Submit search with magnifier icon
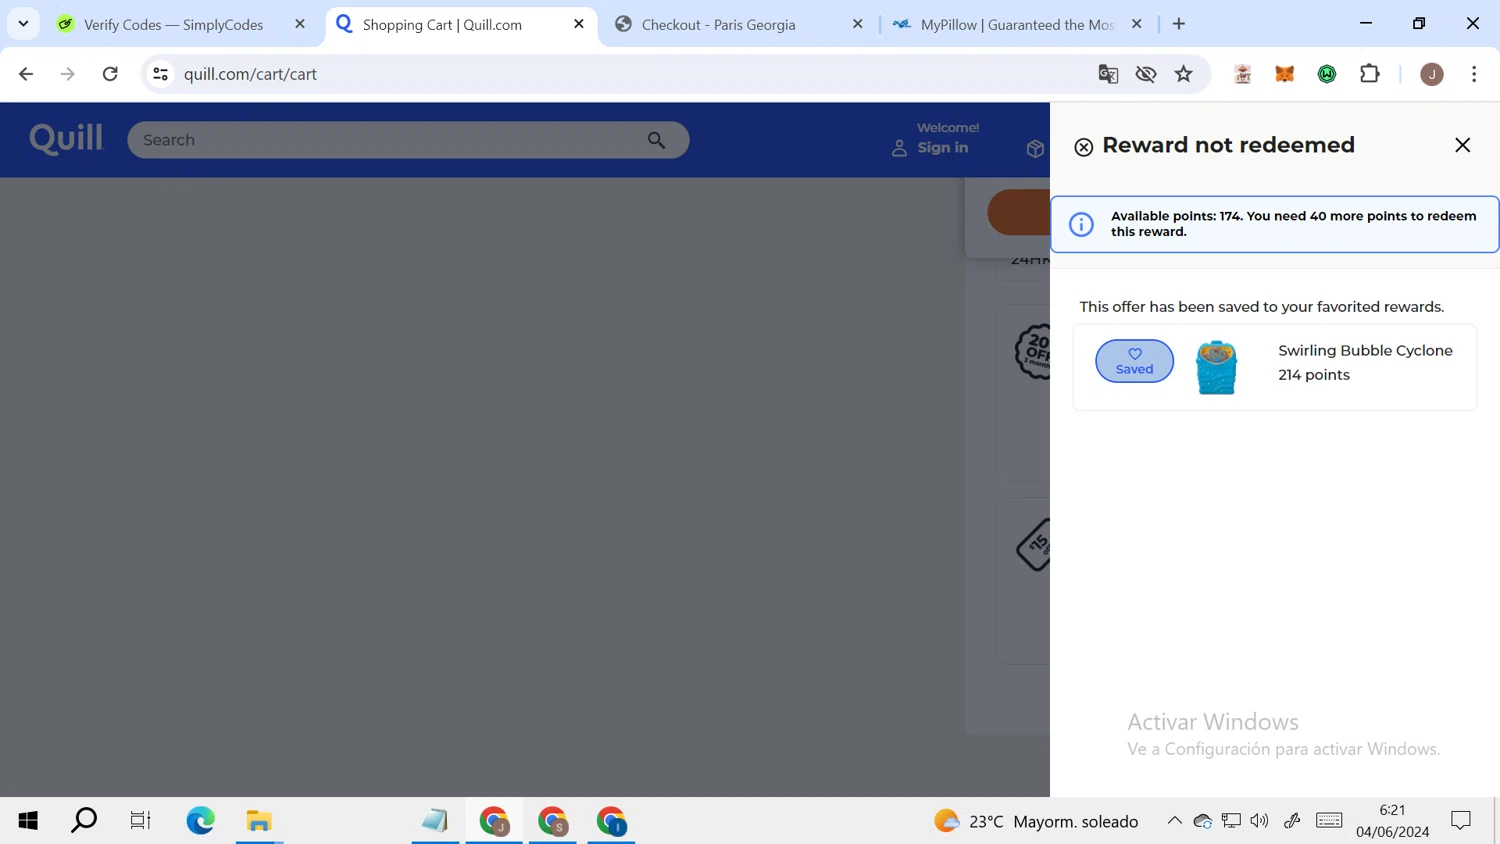 (656, 140)
